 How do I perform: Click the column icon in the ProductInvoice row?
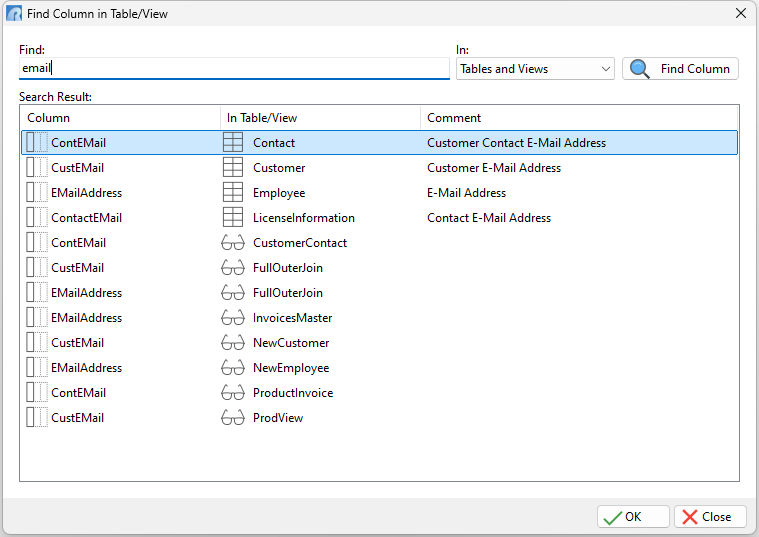coord(37,393)
